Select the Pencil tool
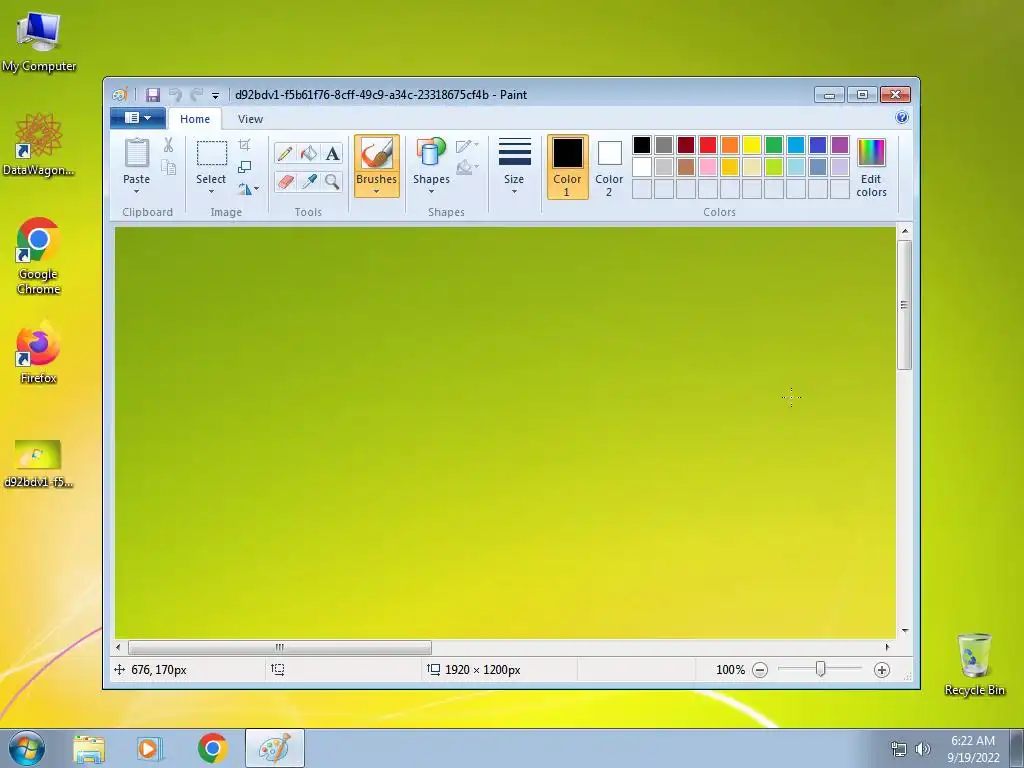Screen dimensions: 1024x768 coord(285,153)
